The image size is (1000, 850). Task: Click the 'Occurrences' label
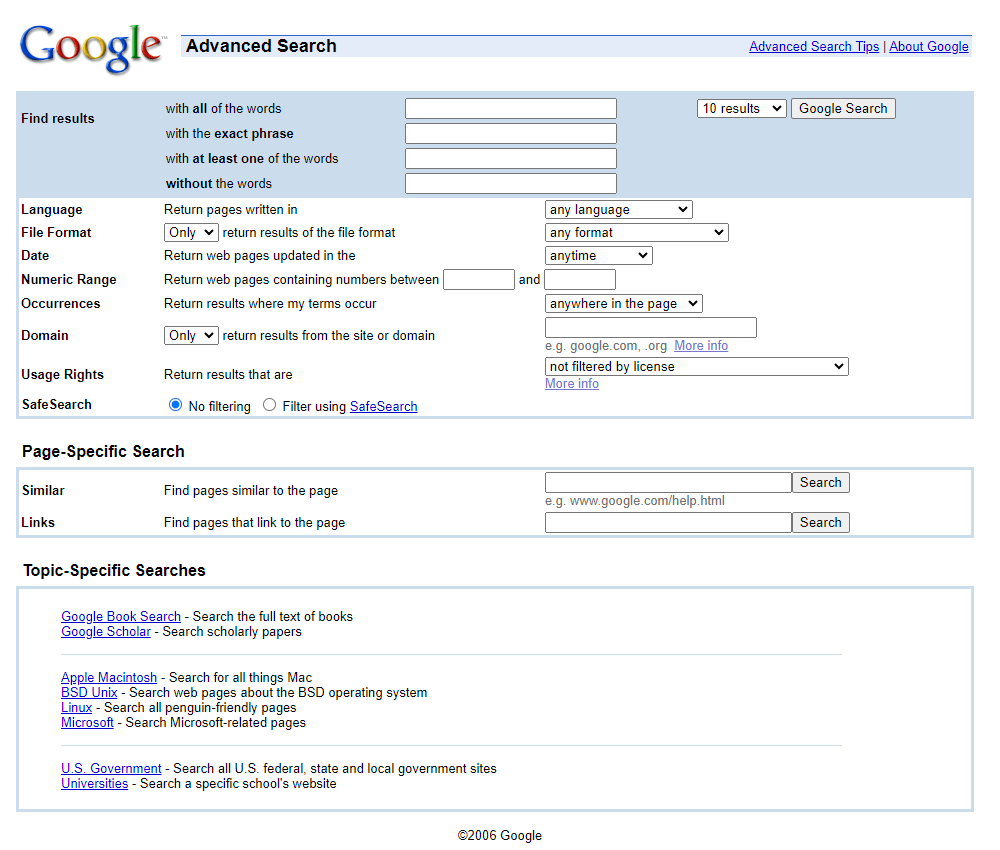61,304
